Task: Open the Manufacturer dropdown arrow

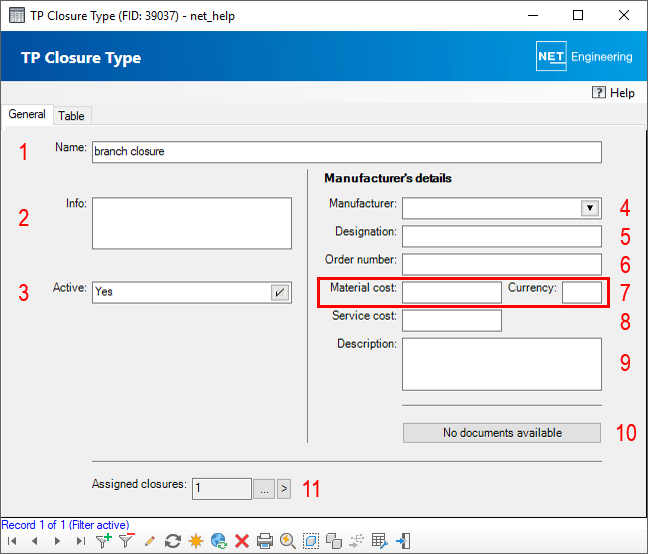Action: coord(590,208)
